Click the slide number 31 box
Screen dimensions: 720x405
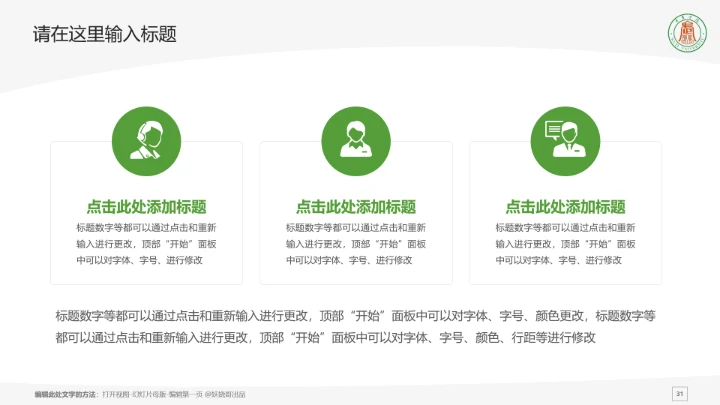(x=680, y=394)
